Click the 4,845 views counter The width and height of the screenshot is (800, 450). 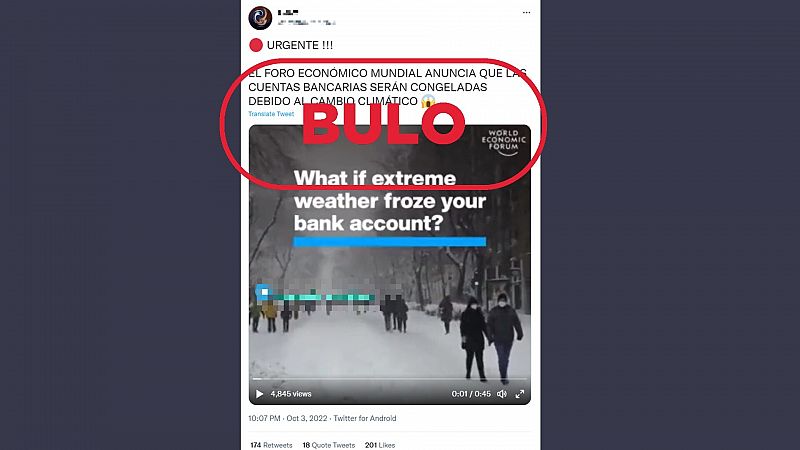point(291,394)
